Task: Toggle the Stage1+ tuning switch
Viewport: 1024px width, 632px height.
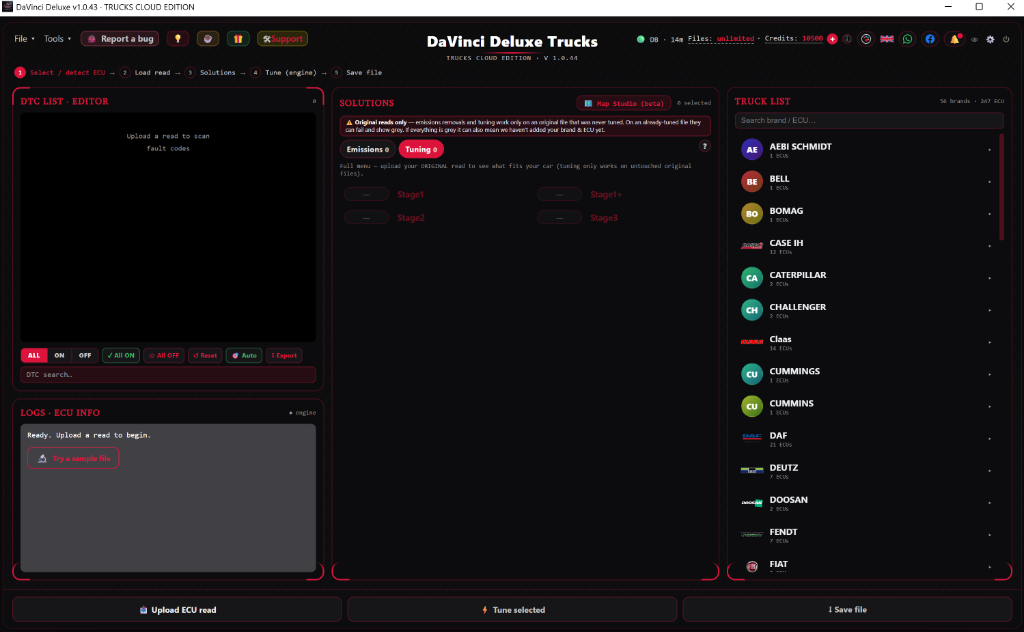Action: (x=559, y=195)
